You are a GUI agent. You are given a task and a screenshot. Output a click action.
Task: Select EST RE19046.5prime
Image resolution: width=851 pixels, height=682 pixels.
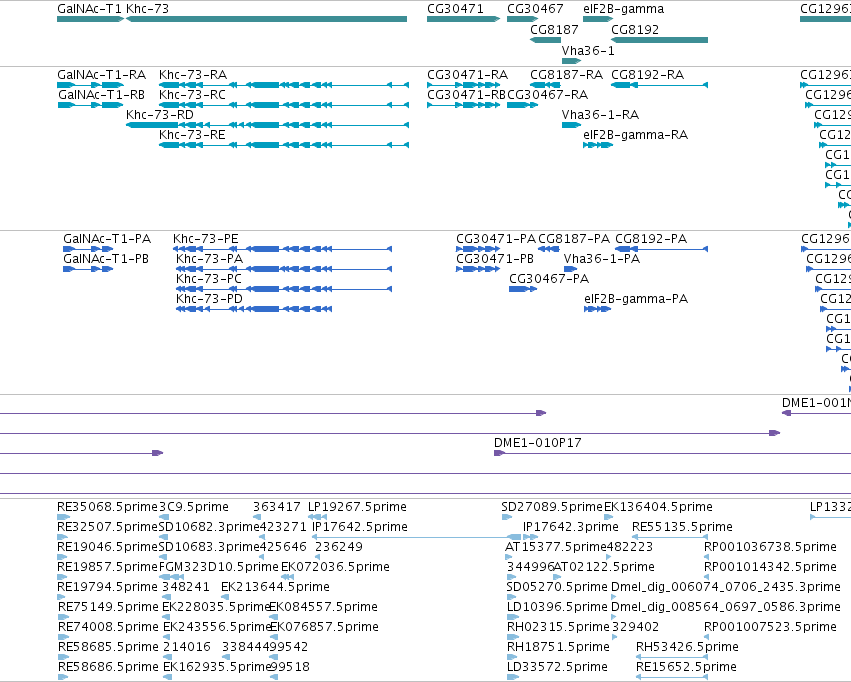point(61,557)
